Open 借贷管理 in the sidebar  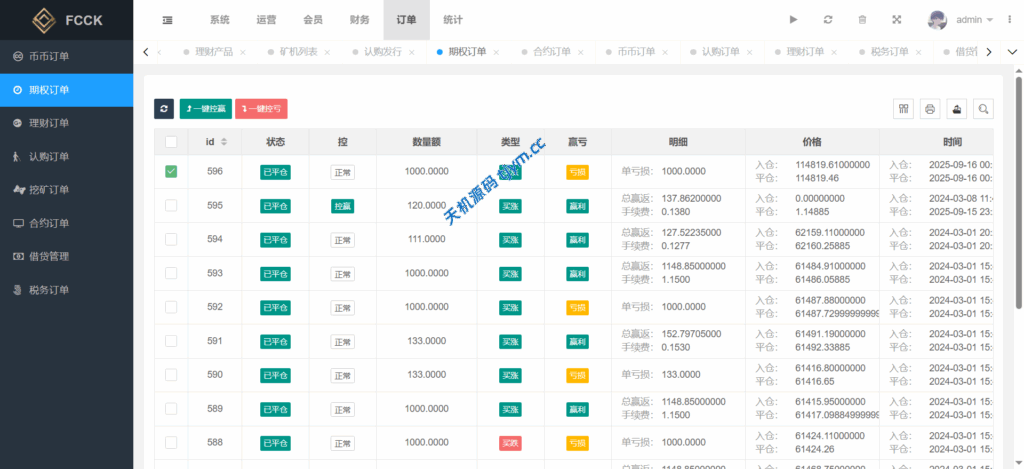(67, 257)
